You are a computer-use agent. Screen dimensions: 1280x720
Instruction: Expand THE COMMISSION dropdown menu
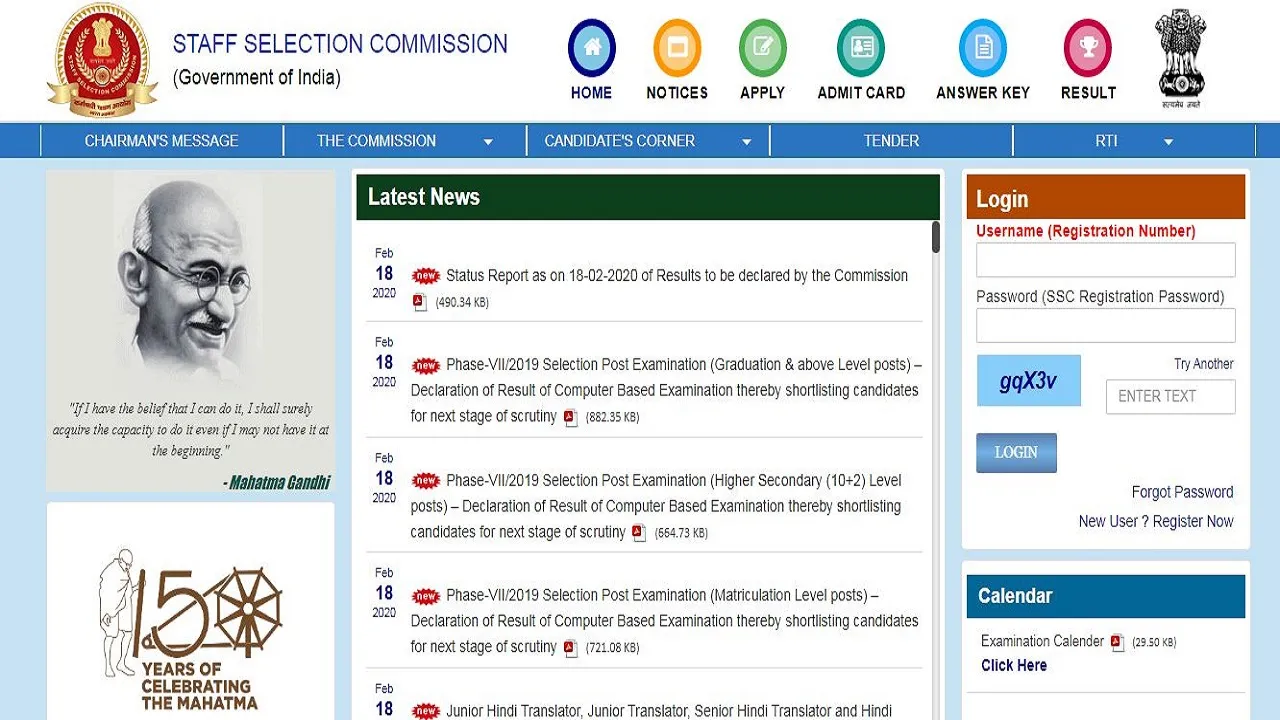pyautogui.click(x=488, y=142)
